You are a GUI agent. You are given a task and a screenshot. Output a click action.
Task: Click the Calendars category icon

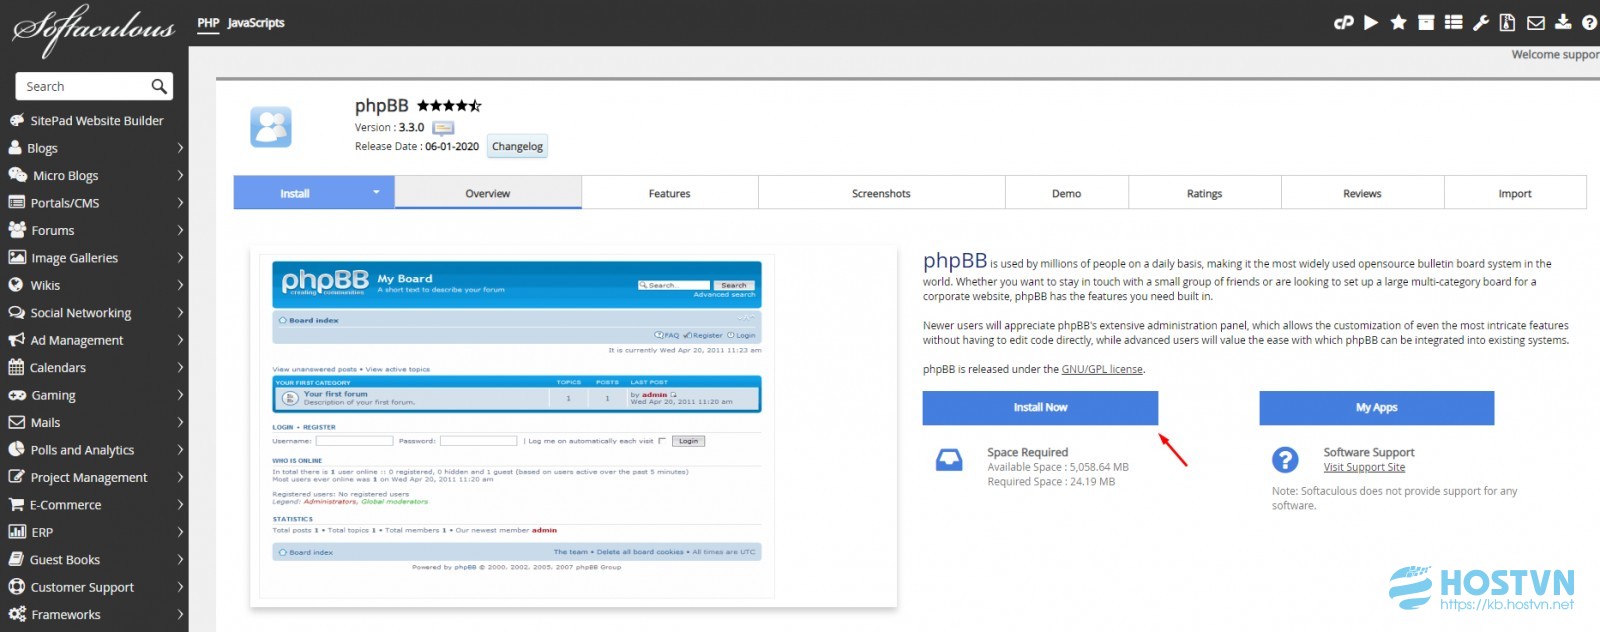coord(16,367)
